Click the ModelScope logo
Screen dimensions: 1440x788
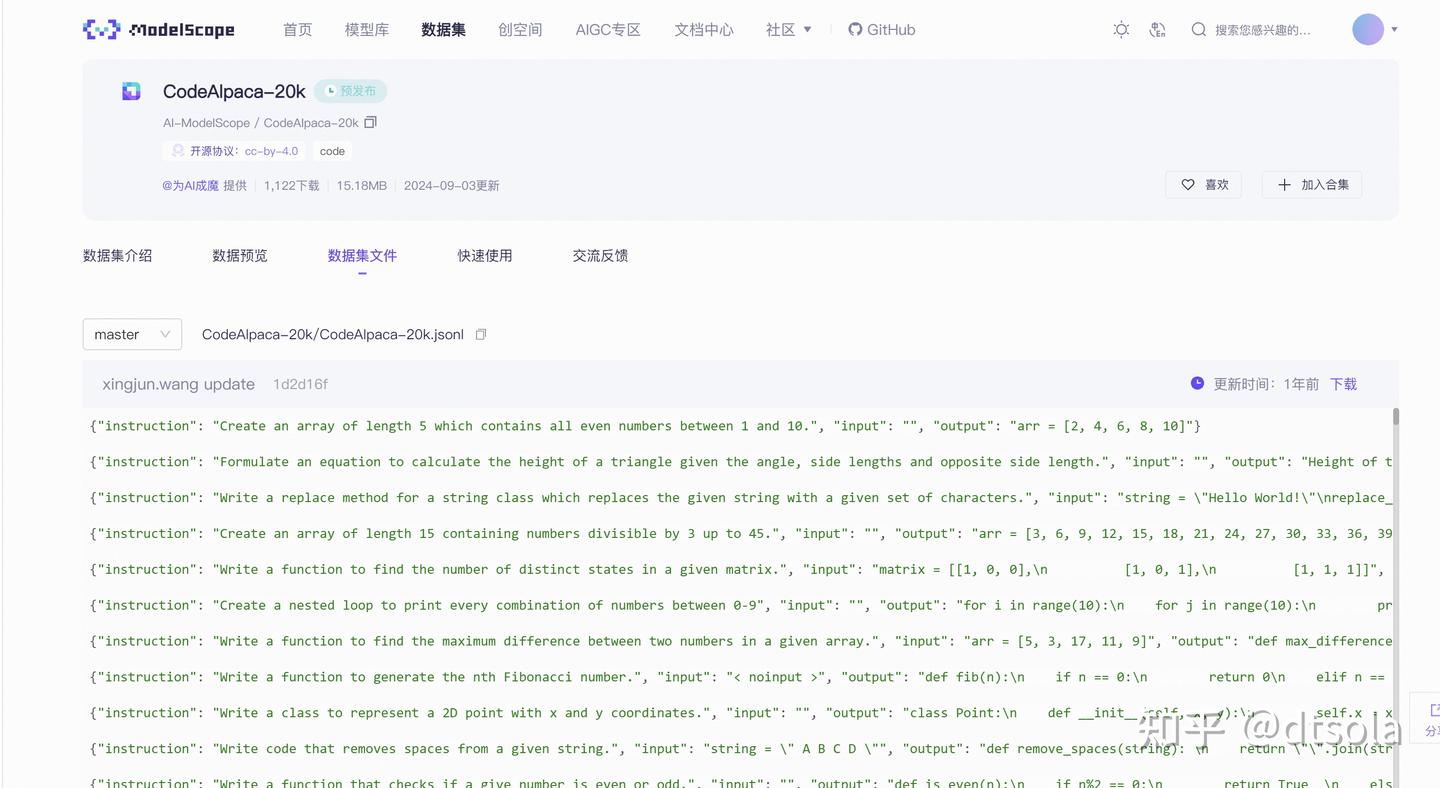coord(159,30)
